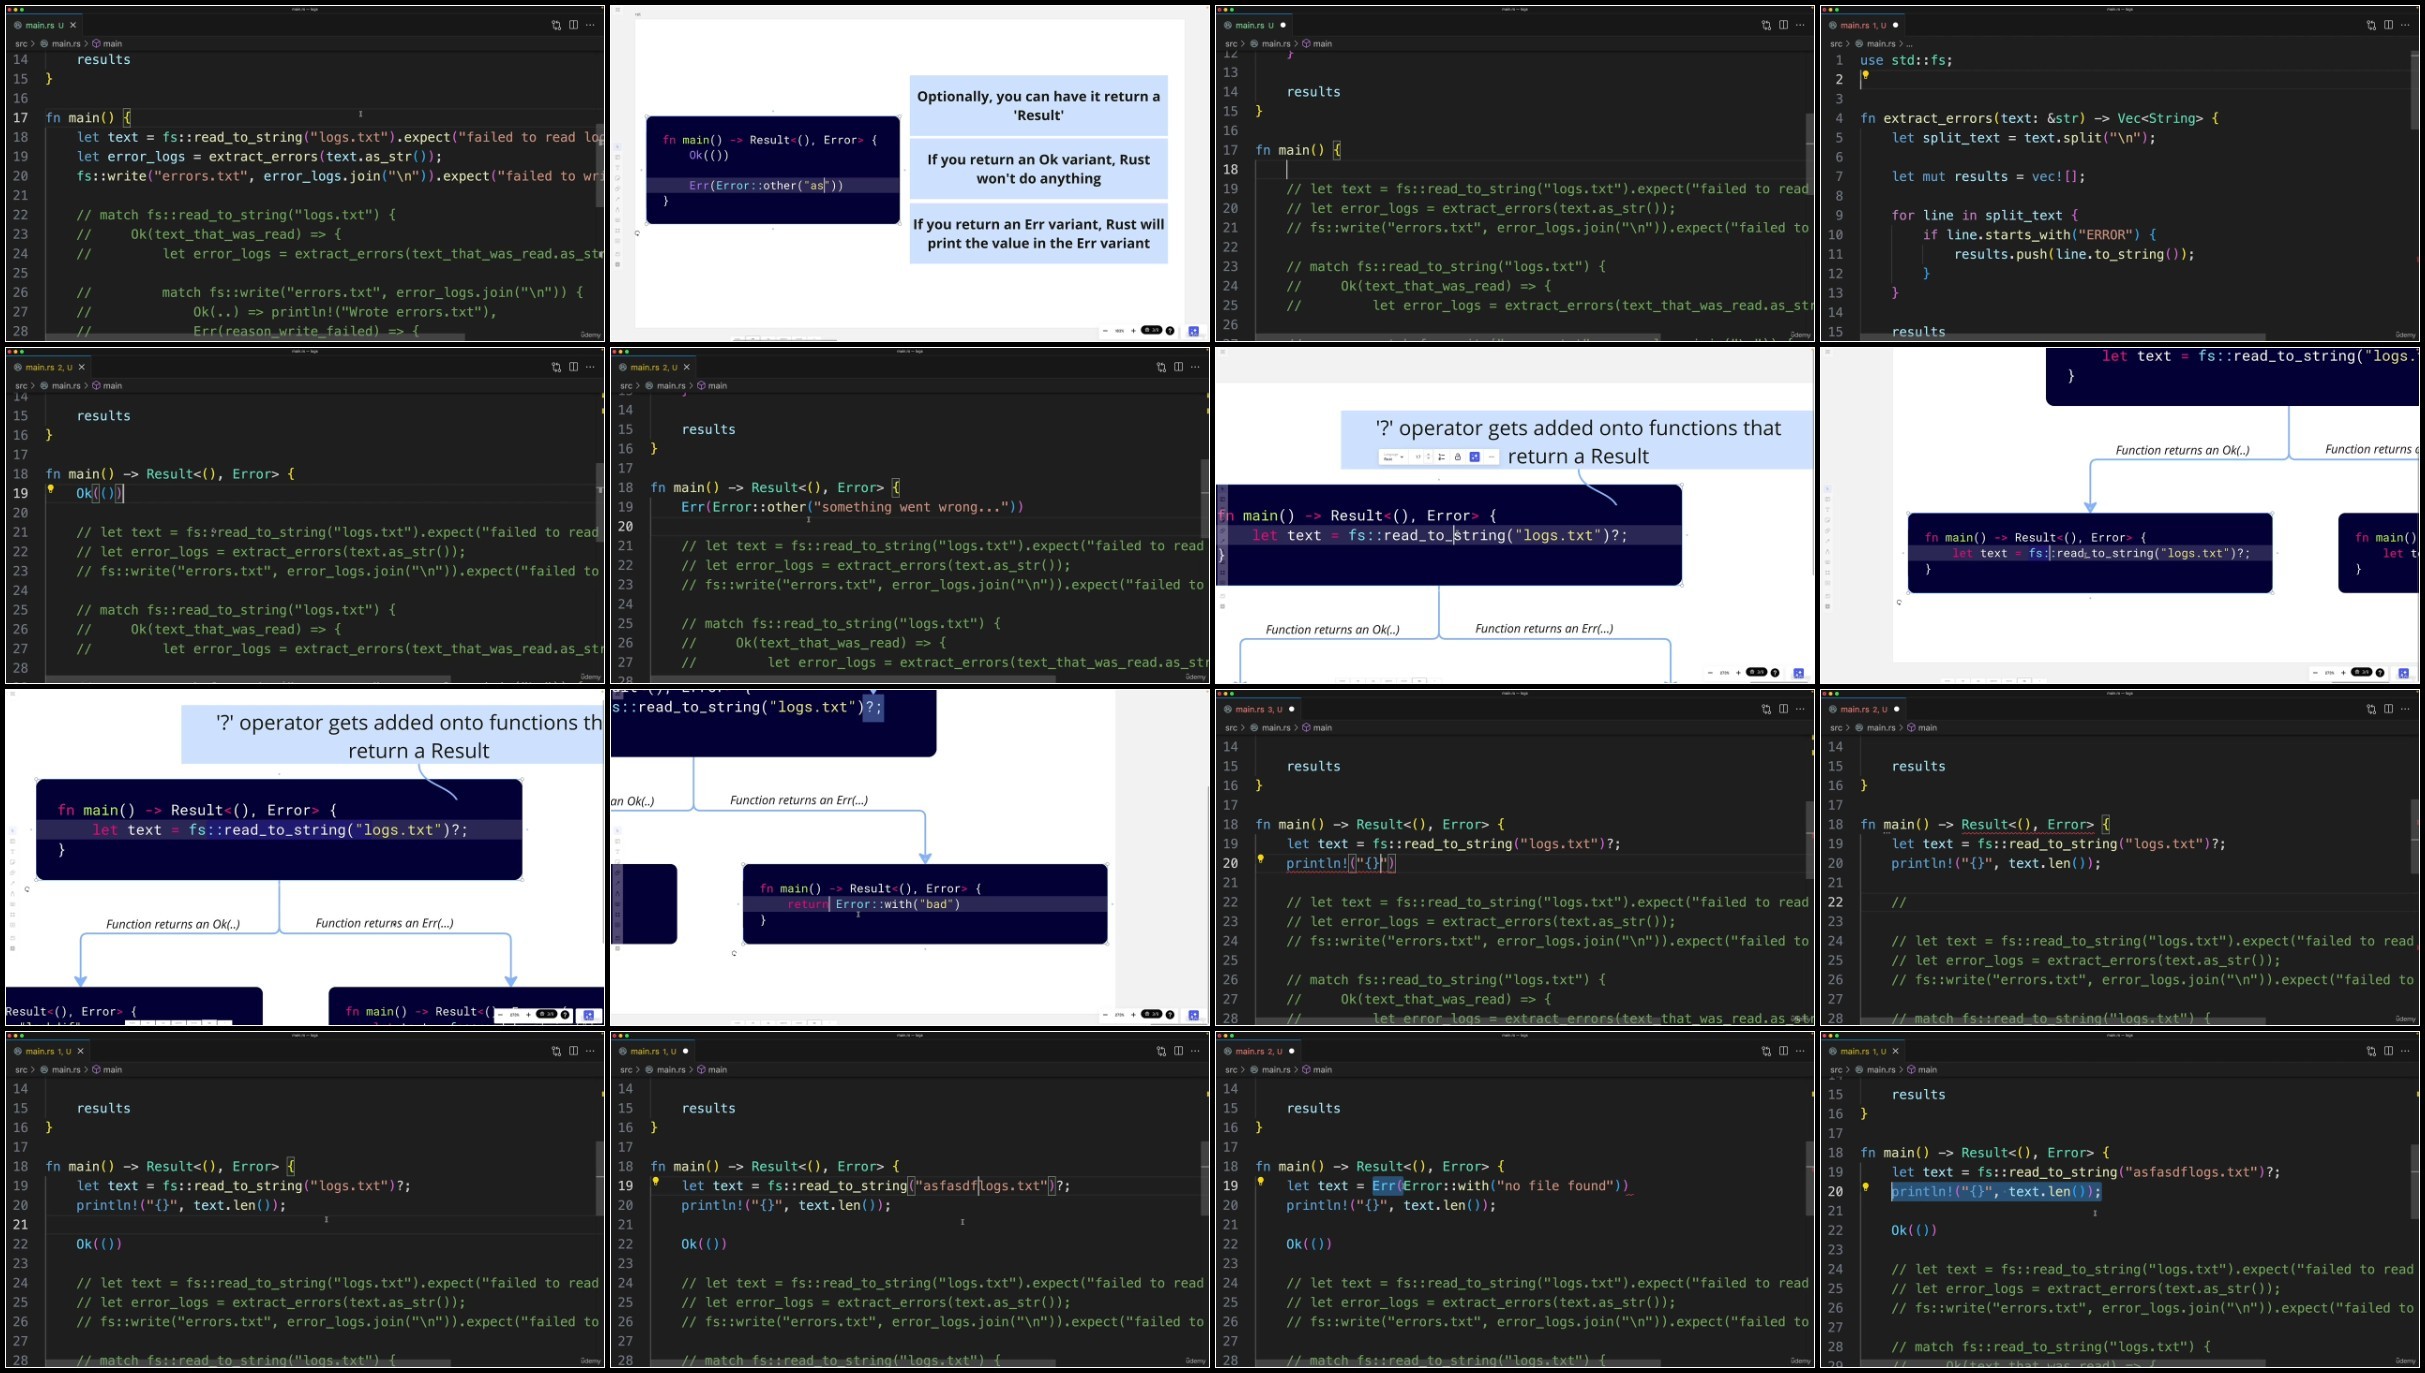
Task: Click zoom-in plus on 'Optionally, you can' whiteboard
Action: click(x=1133, y=330)
